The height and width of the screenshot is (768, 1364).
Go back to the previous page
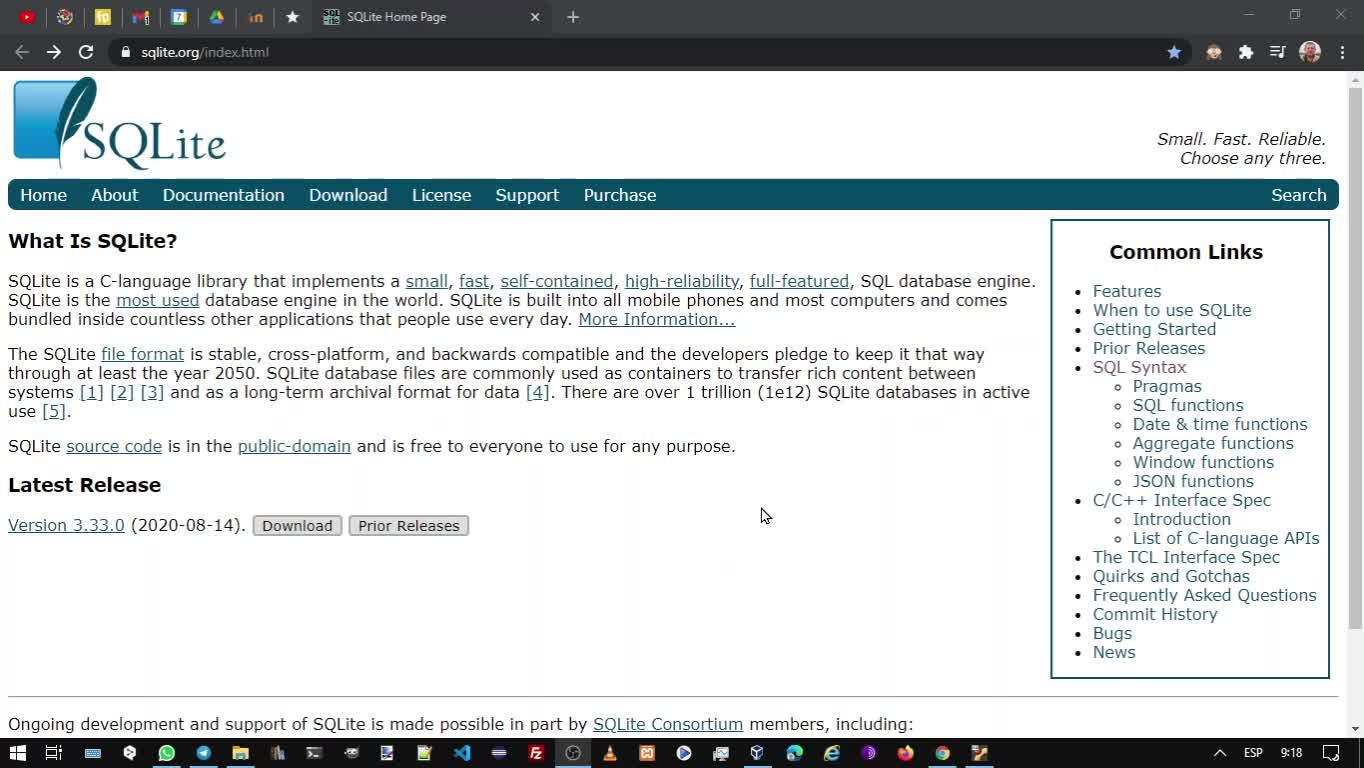[x=22, y=52]
